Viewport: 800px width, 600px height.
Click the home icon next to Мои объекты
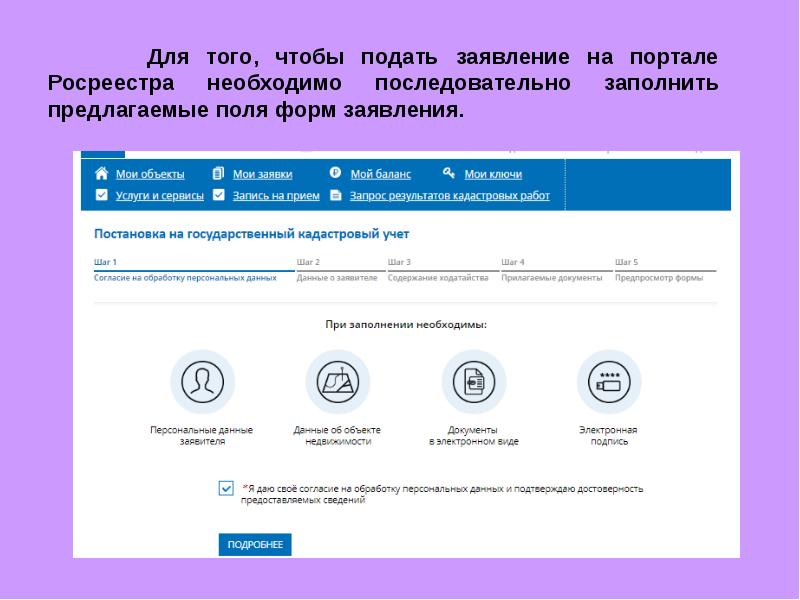tap(100, 174)
